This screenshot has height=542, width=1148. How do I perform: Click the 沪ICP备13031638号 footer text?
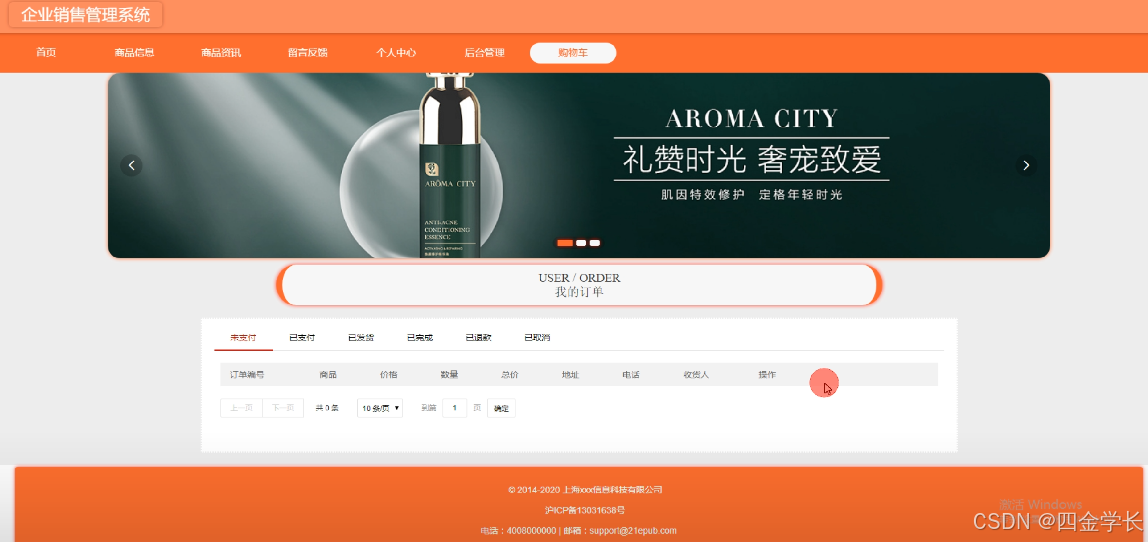tap(585, 510)
